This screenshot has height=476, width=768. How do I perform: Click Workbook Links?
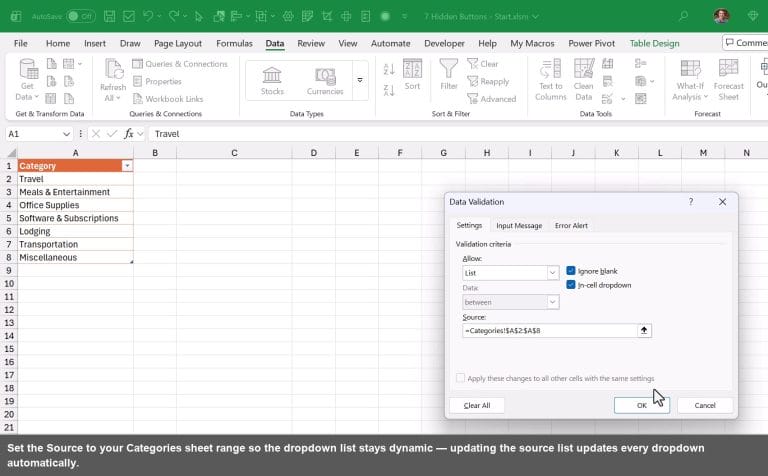pyautogui.click(x=168, y=99)
